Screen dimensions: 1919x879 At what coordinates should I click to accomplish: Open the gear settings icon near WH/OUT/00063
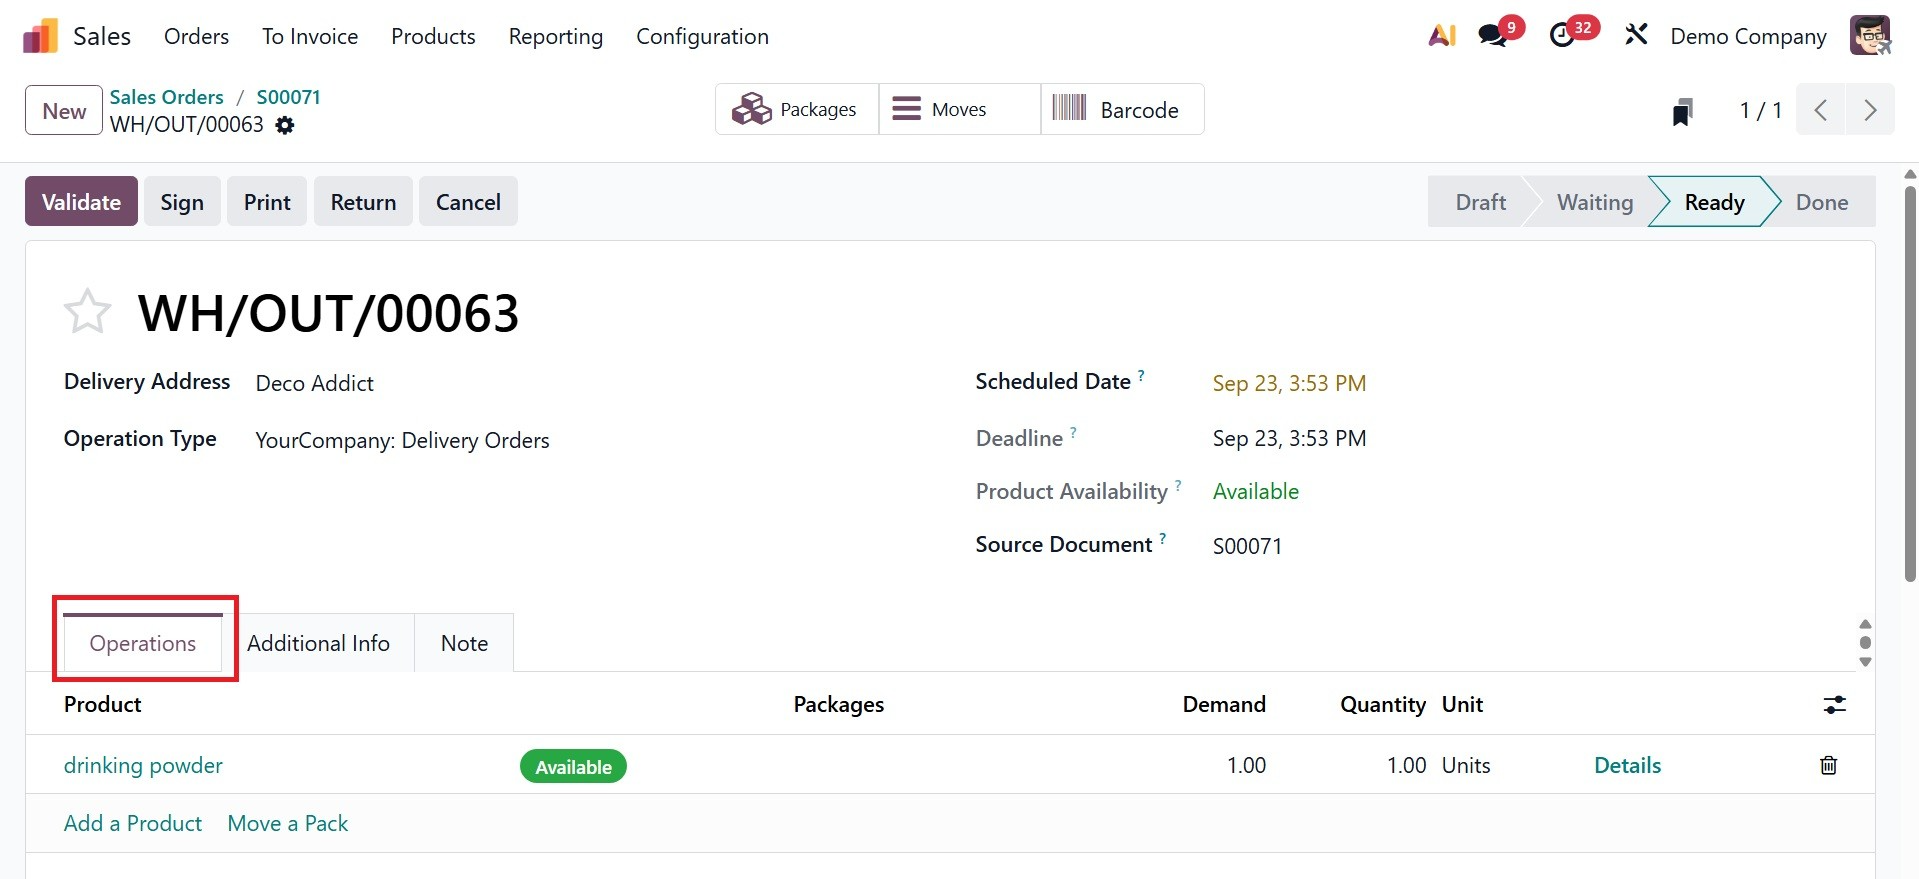coord(285,126)
